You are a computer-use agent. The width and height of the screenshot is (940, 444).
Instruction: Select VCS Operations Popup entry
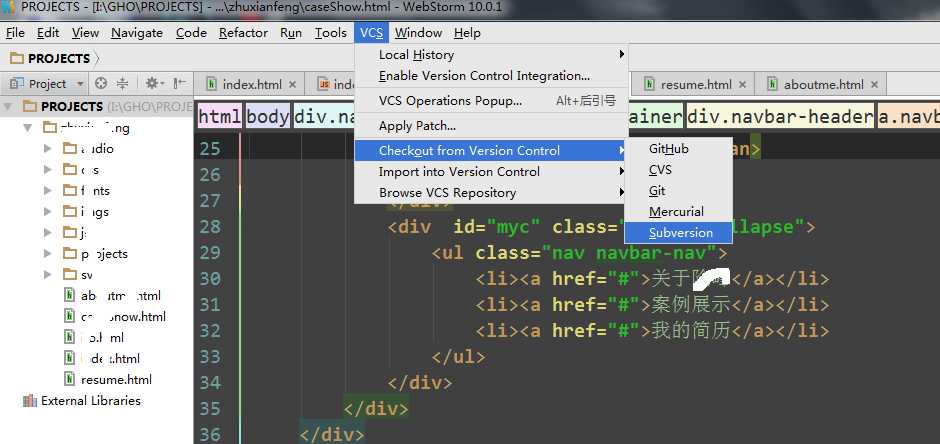pyautogui.click(x=492, y=101)
